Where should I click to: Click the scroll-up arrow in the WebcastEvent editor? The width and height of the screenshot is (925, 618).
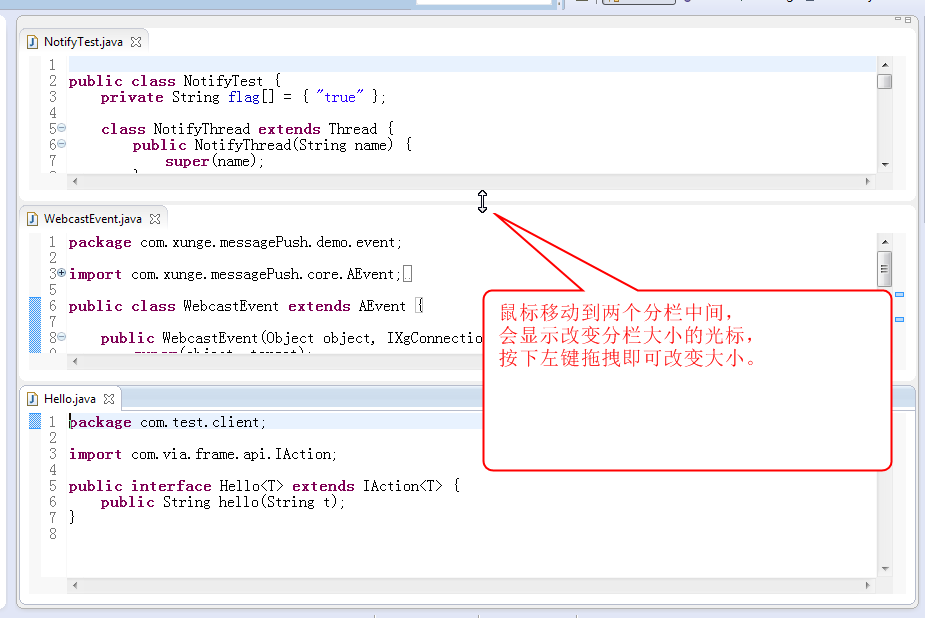coord(885,242)
